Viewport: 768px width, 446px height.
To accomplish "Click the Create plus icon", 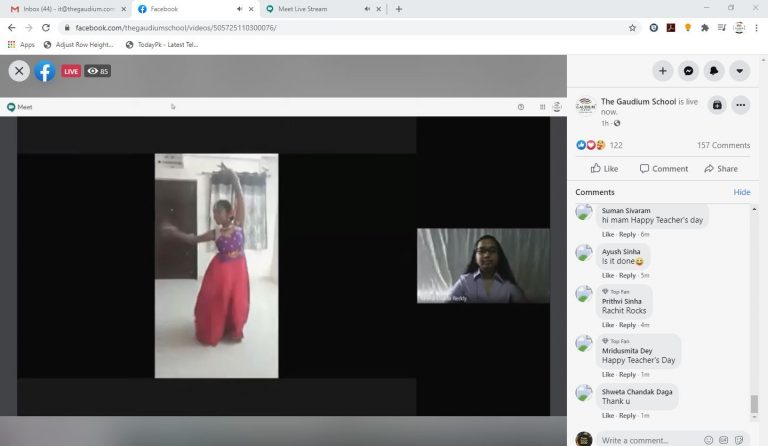I will coord(662,71).
